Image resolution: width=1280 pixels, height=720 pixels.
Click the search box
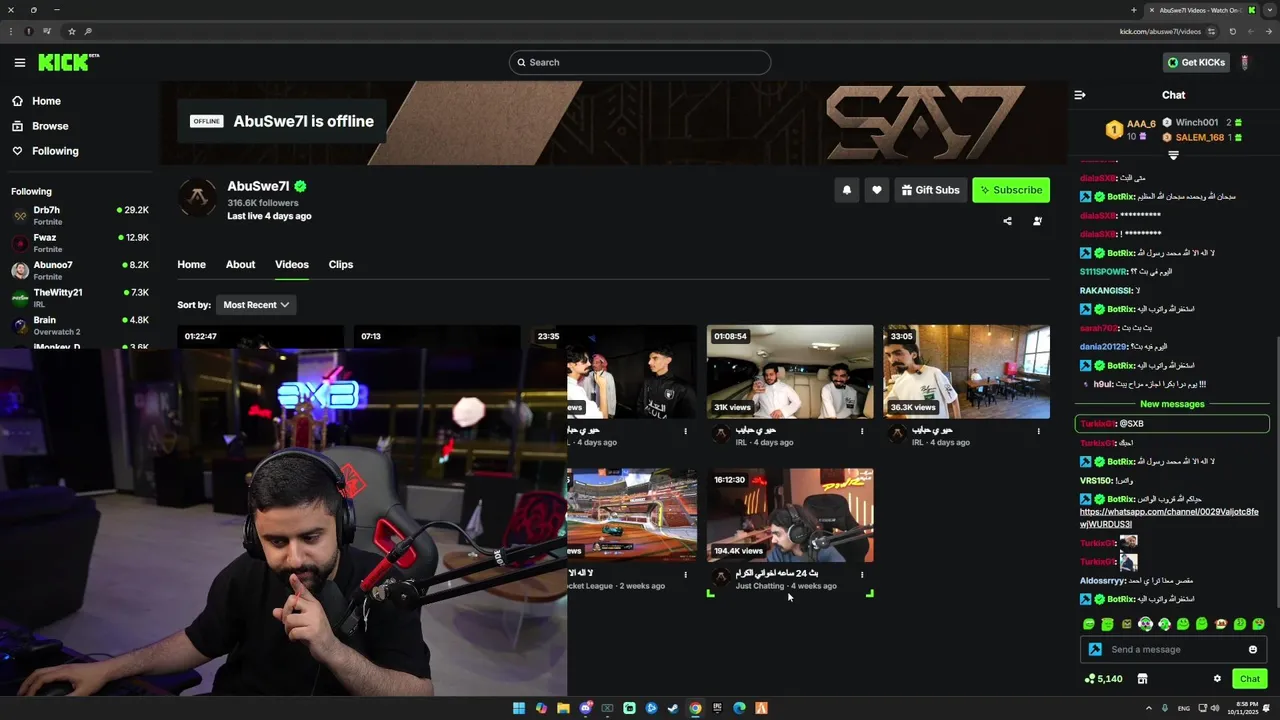[x=640, y=62]
